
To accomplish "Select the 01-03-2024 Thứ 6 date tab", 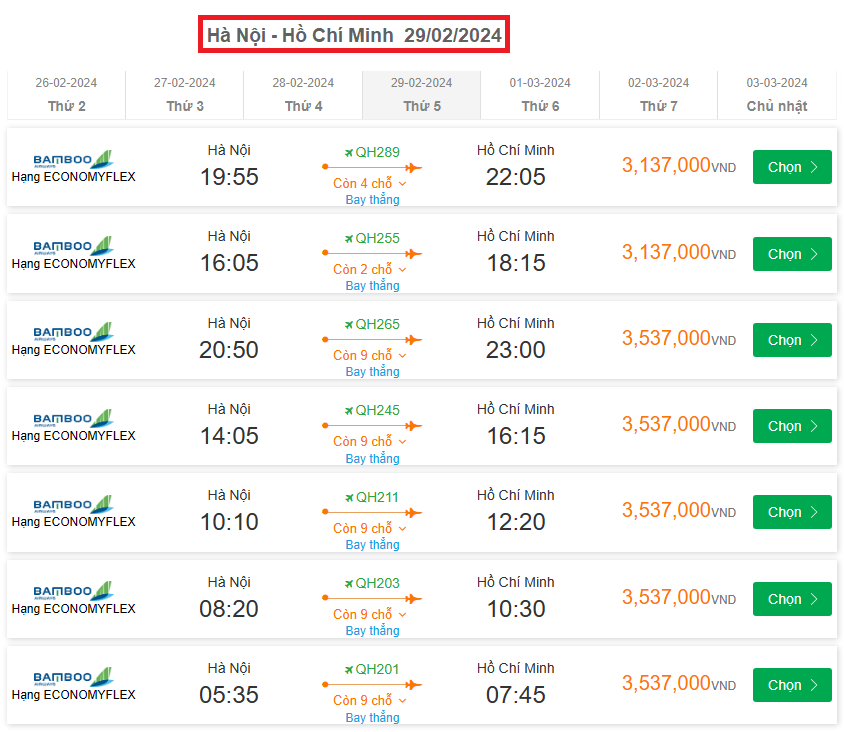I will [540, 95].
